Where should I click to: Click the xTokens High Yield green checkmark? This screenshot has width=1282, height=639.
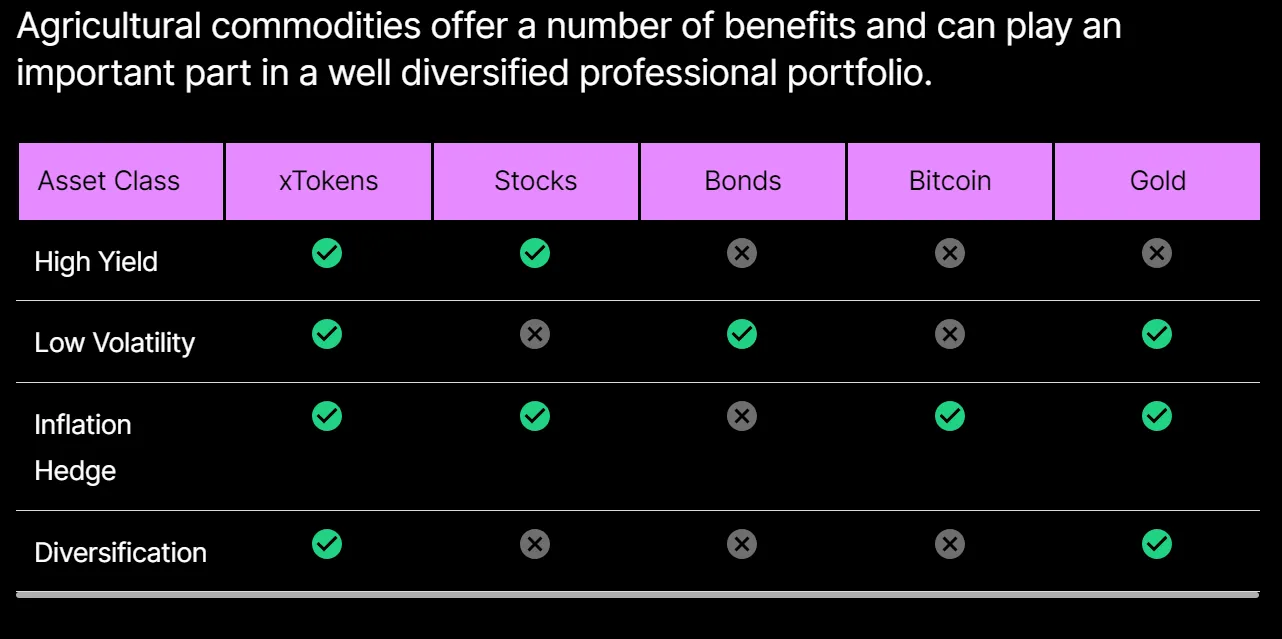[x=327, y=253]
